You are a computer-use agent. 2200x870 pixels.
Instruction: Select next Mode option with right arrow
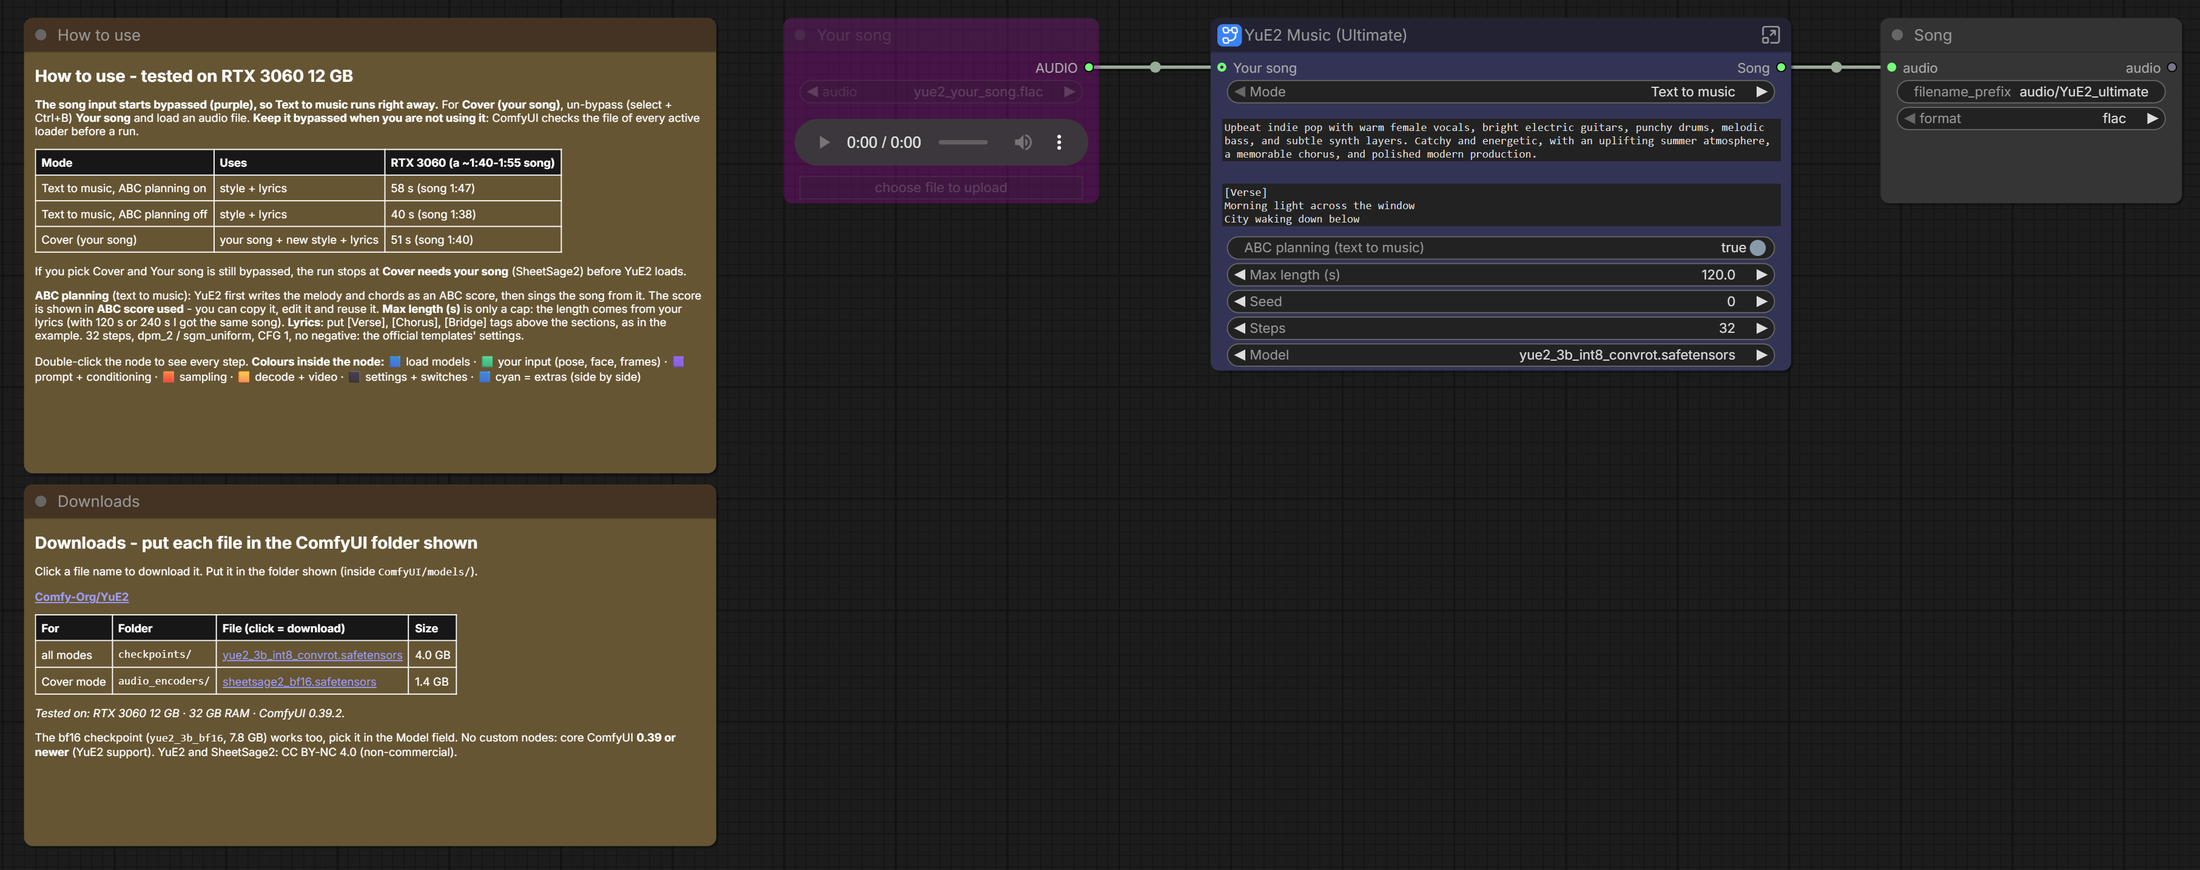(1761, 92)
